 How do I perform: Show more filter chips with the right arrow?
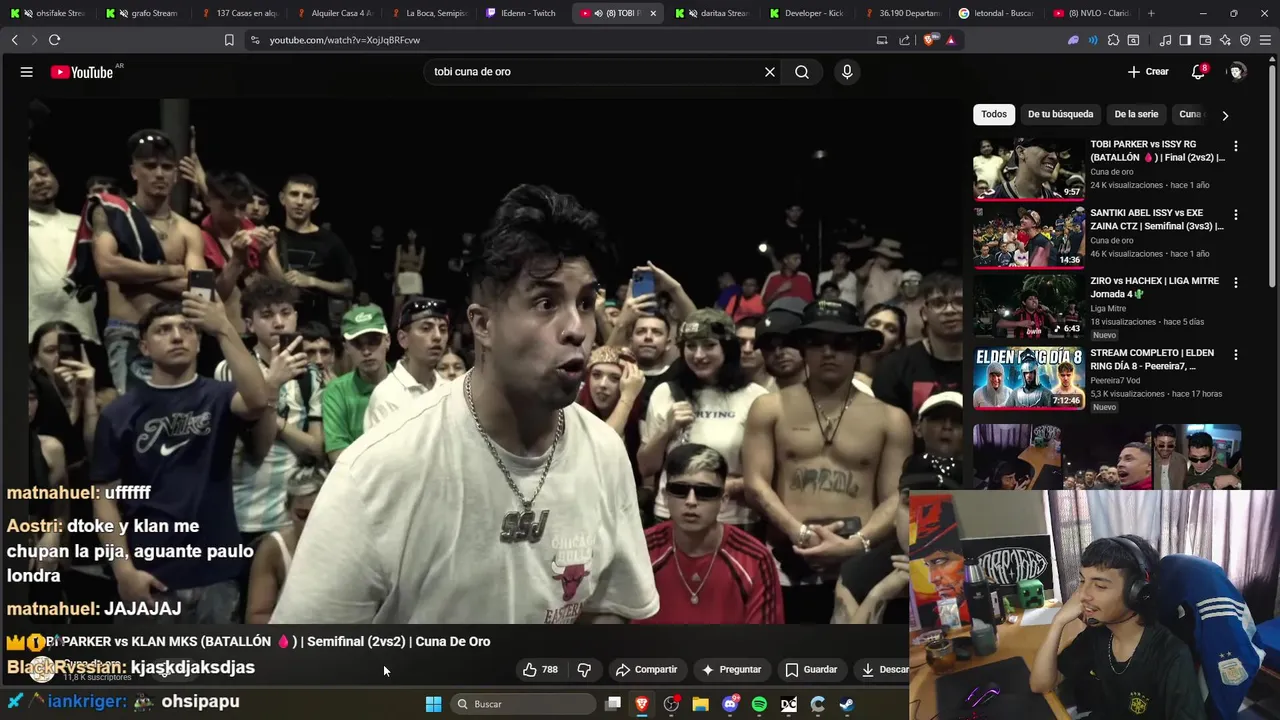1225,115
